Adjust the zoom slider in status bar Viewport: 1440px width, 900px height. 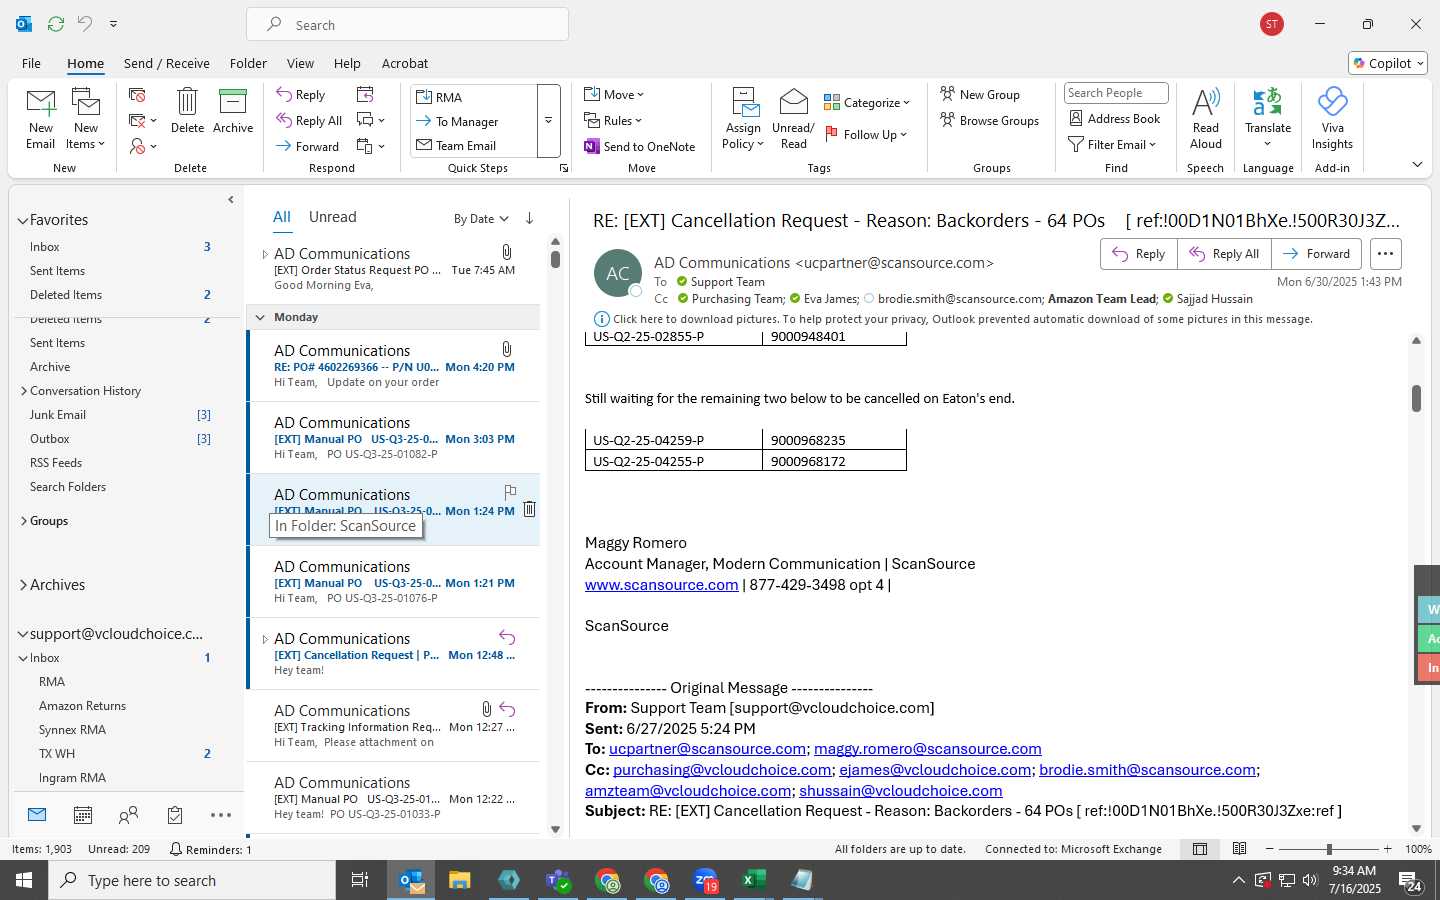pyautogui.click(x=1329, y=849)
